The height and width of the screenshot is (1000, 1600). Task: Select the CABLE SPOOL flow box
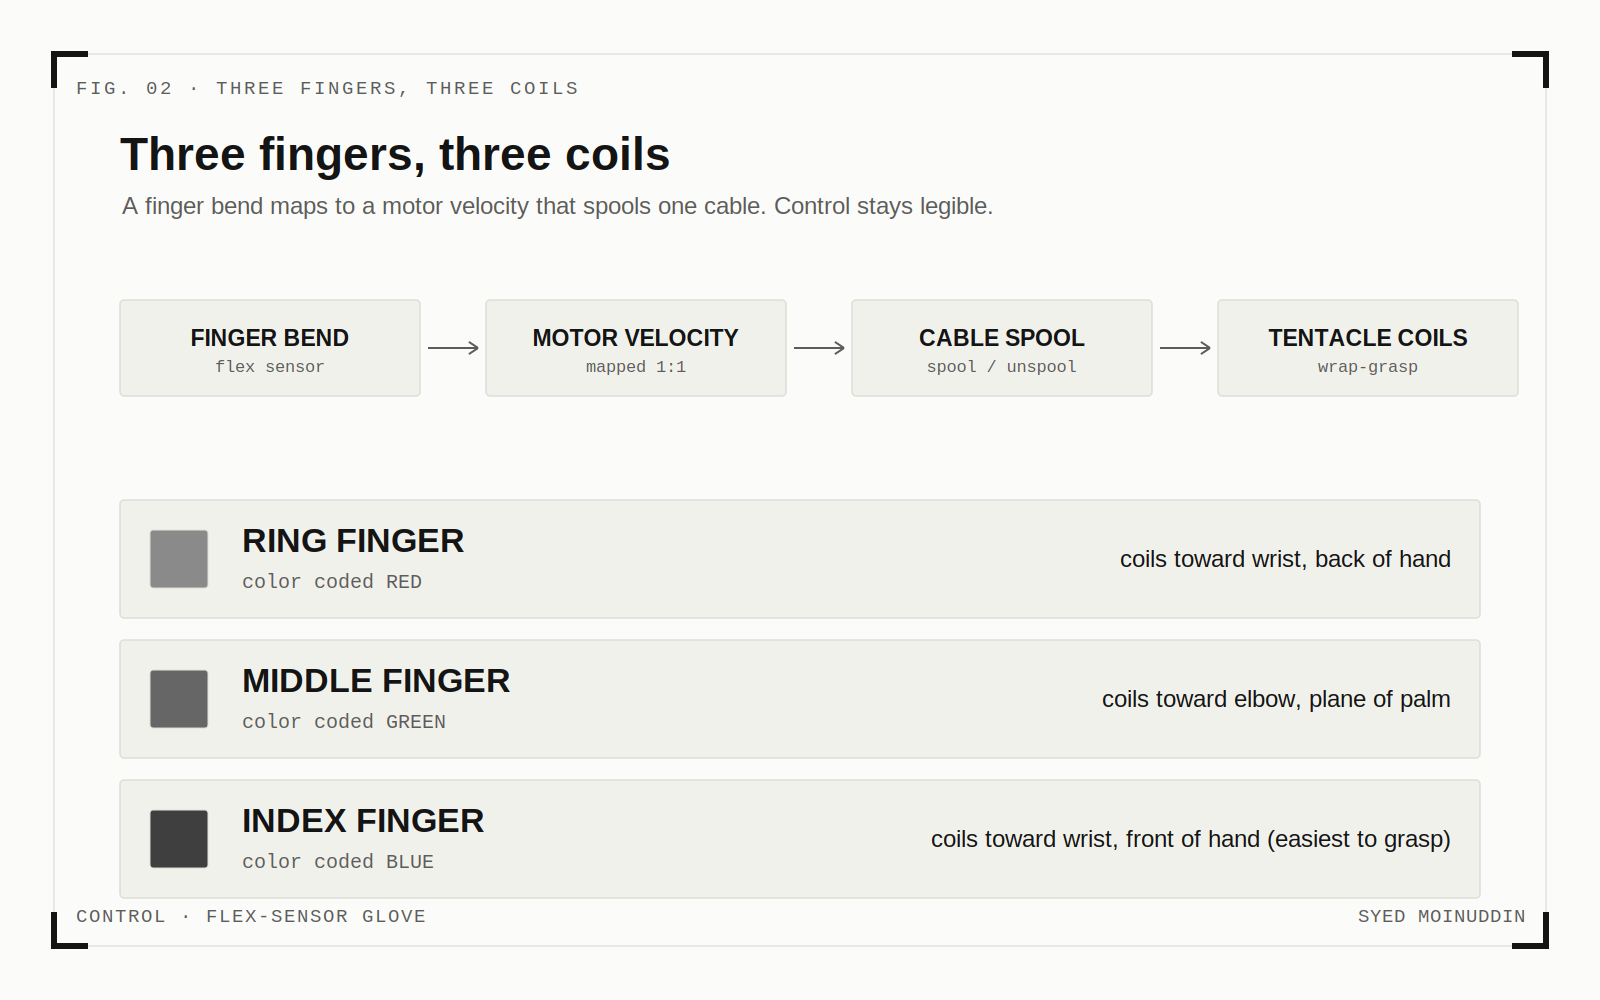[1002, 348]
